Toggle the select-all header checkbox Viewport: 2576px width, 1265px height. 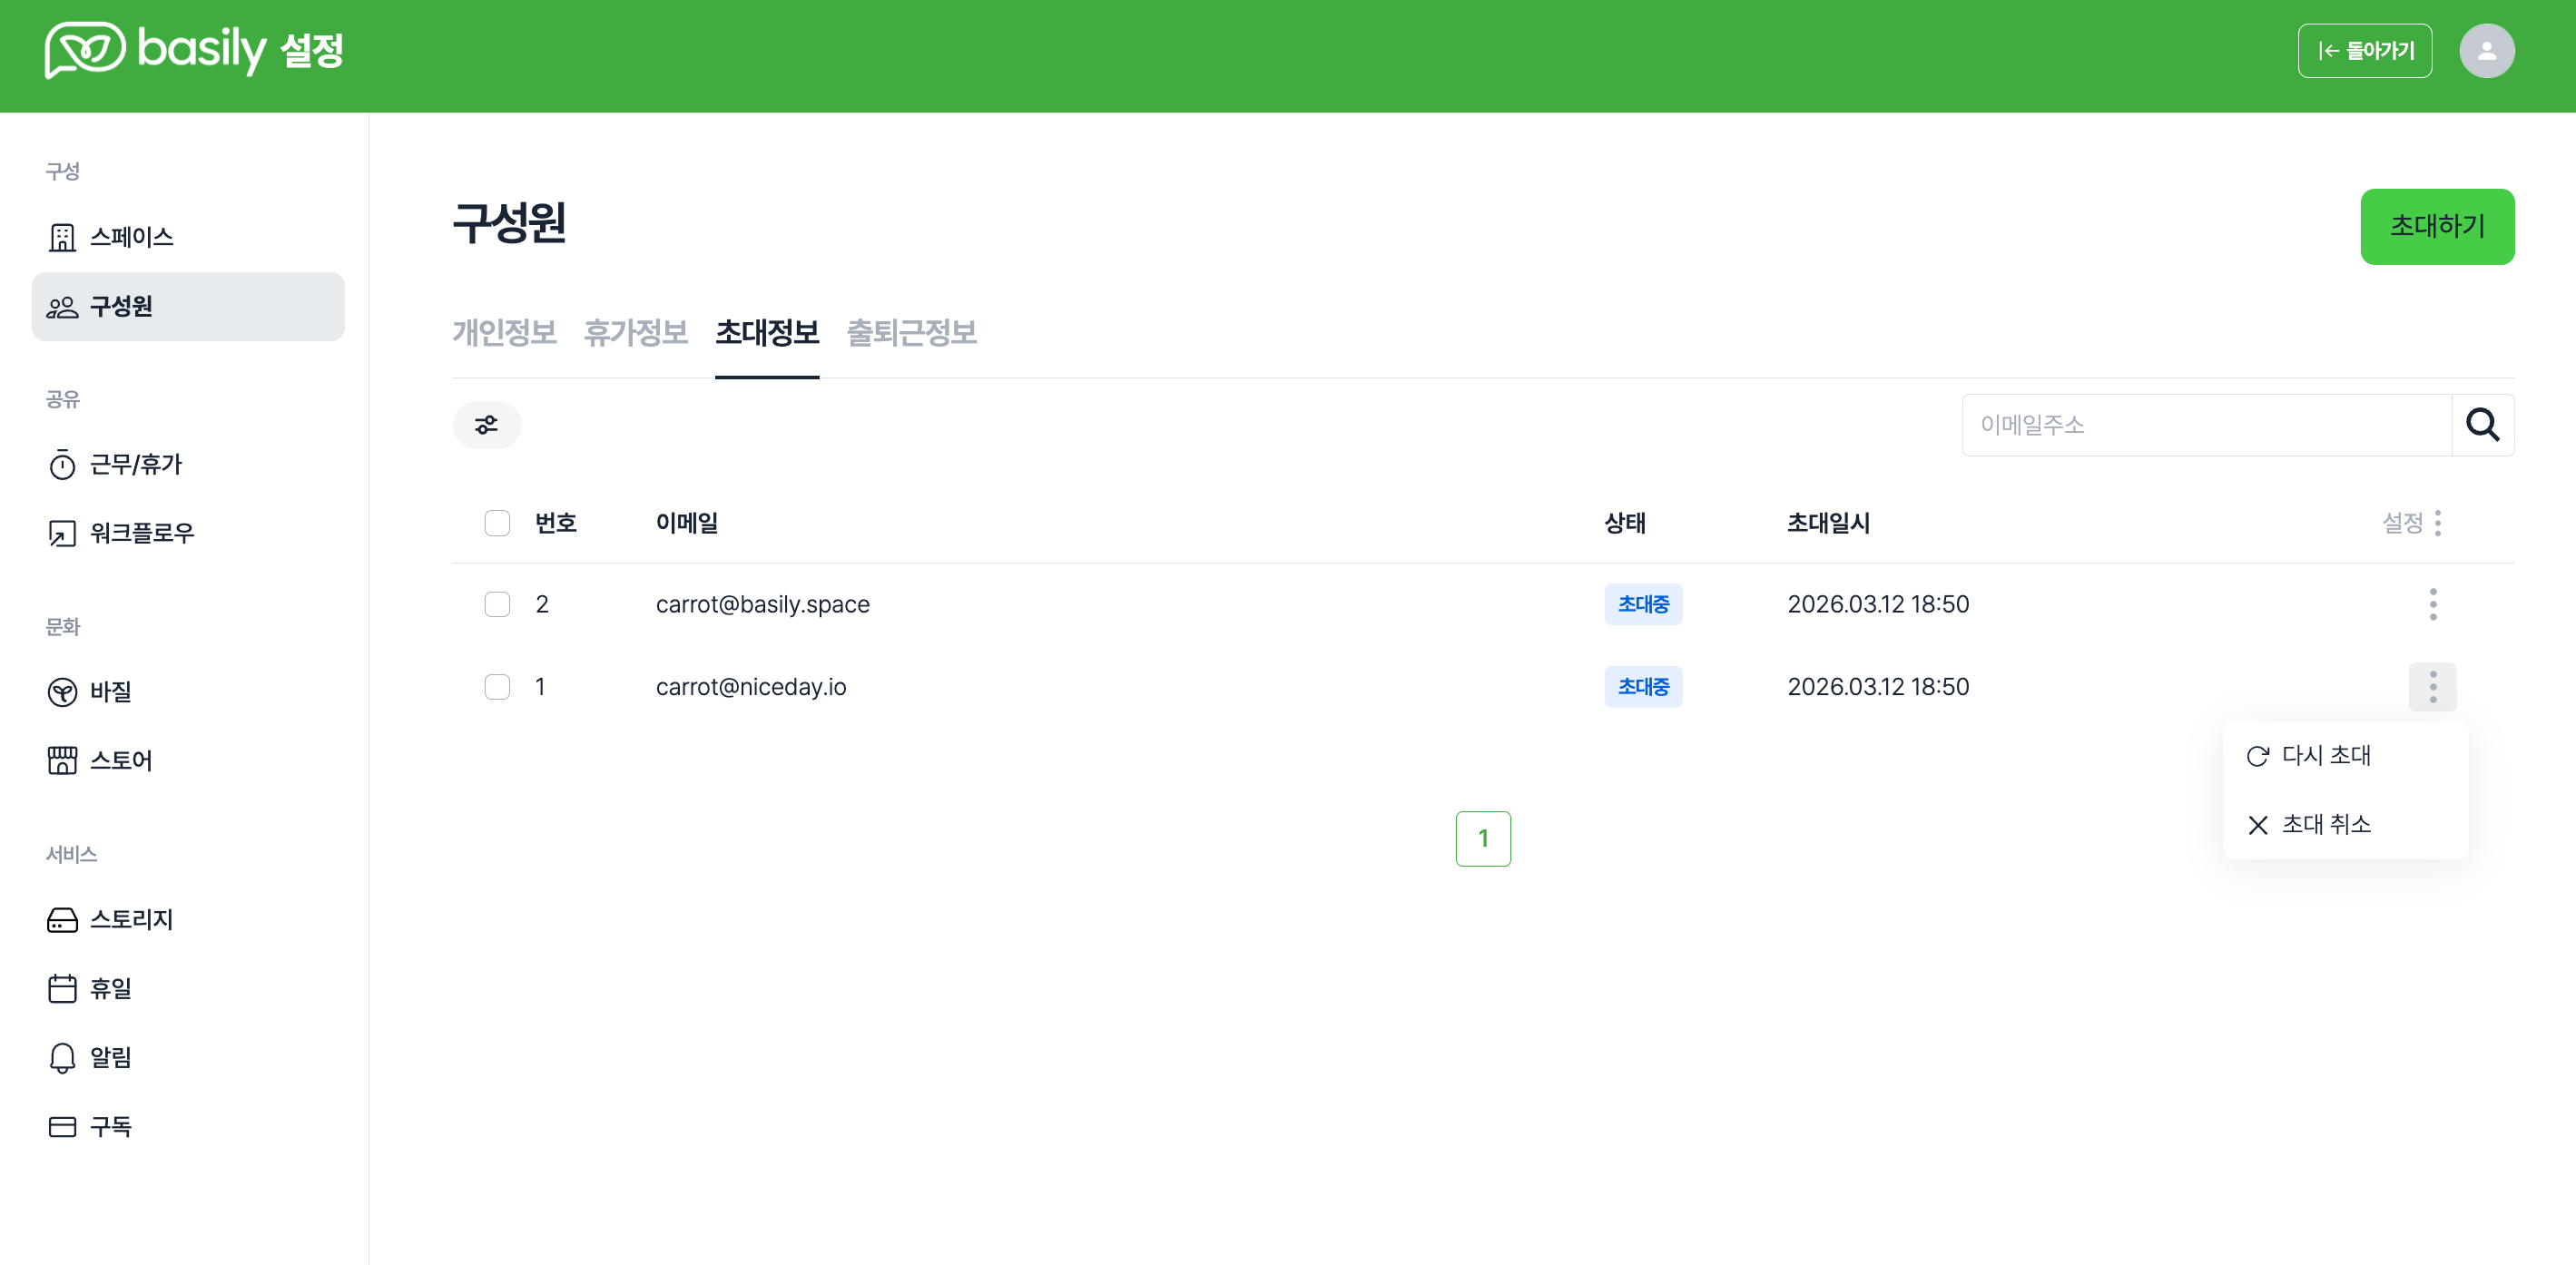coord(497,523)
